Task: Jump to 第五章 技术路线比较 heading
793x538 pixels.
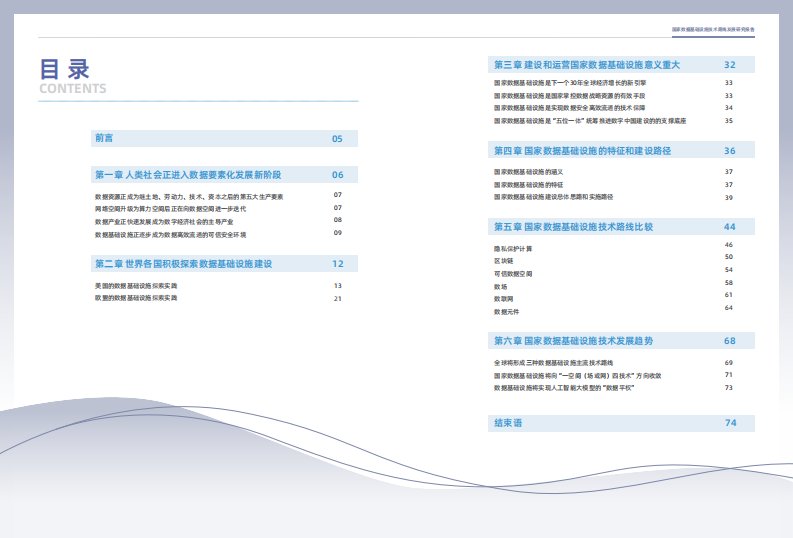Action: (x=573, y=227)
